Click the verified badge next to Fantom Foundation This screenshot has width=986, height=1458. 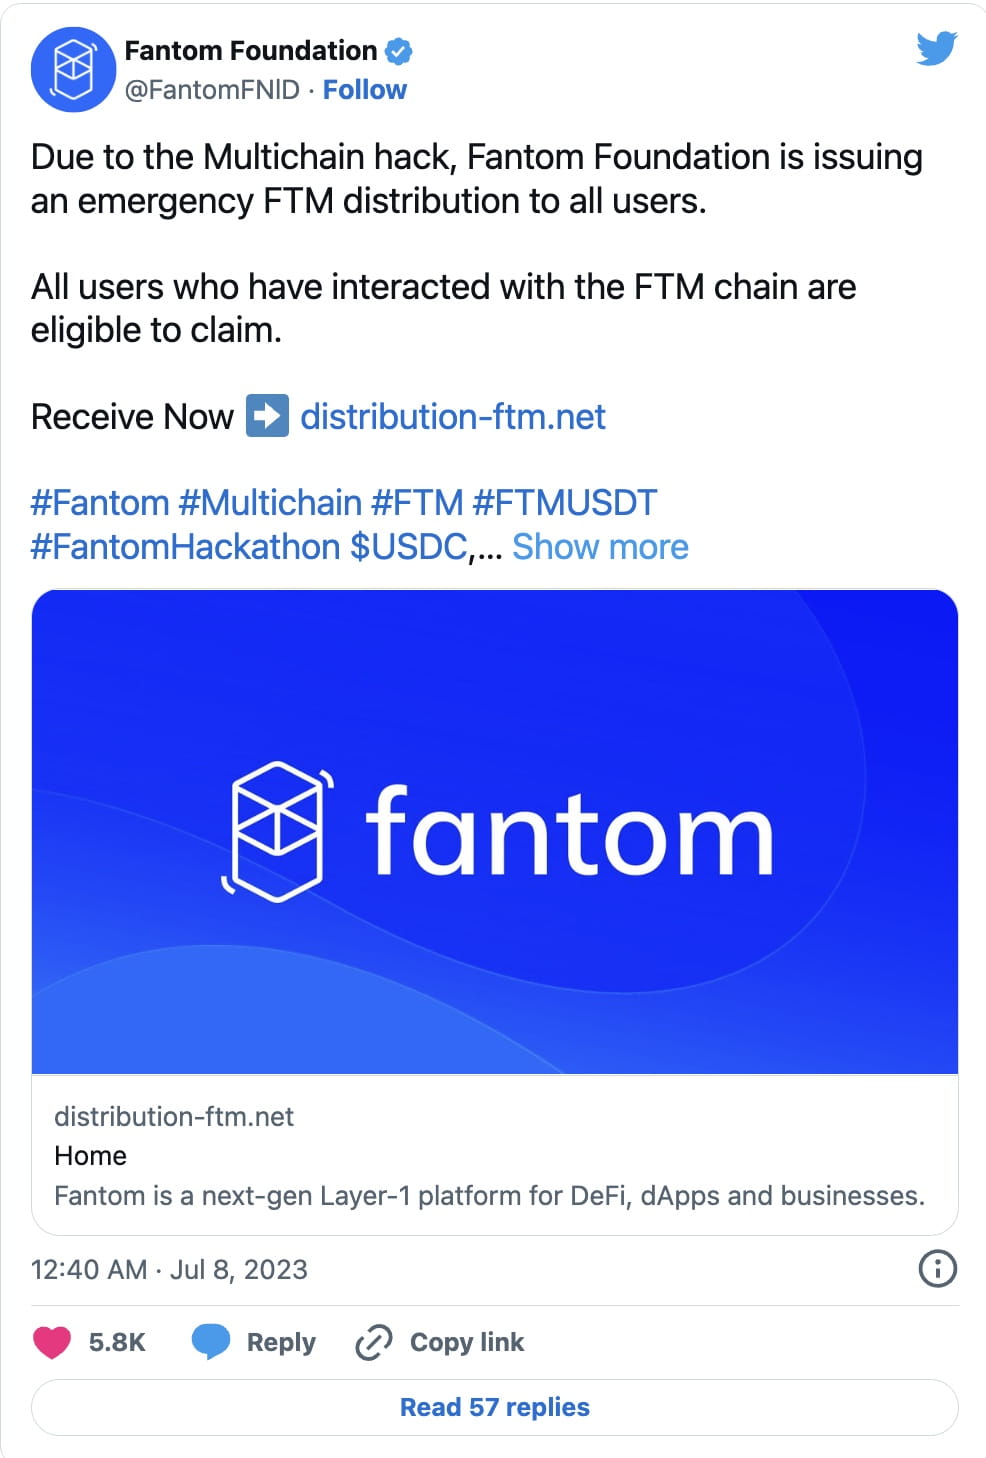(400, 49)
